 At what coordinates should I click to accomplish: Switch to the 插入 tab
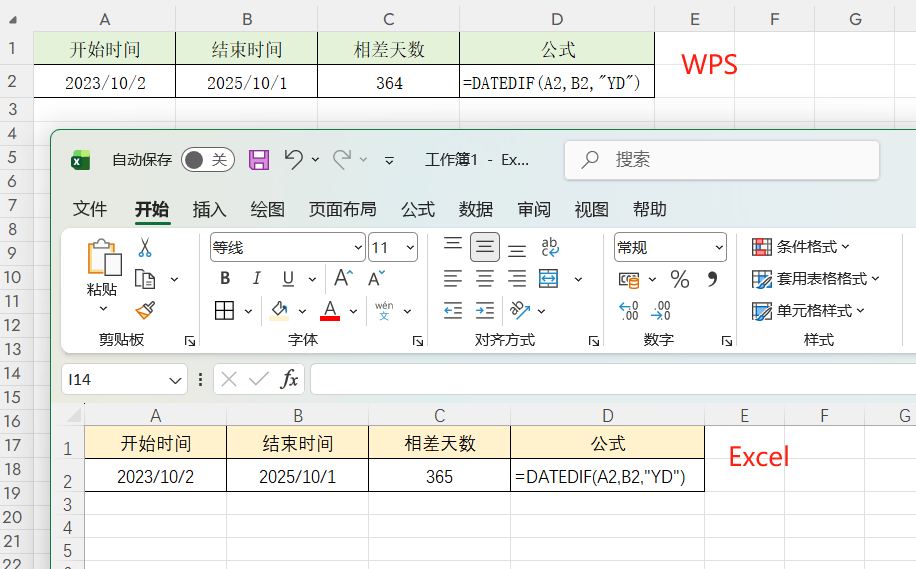click(x=209, y=209)
